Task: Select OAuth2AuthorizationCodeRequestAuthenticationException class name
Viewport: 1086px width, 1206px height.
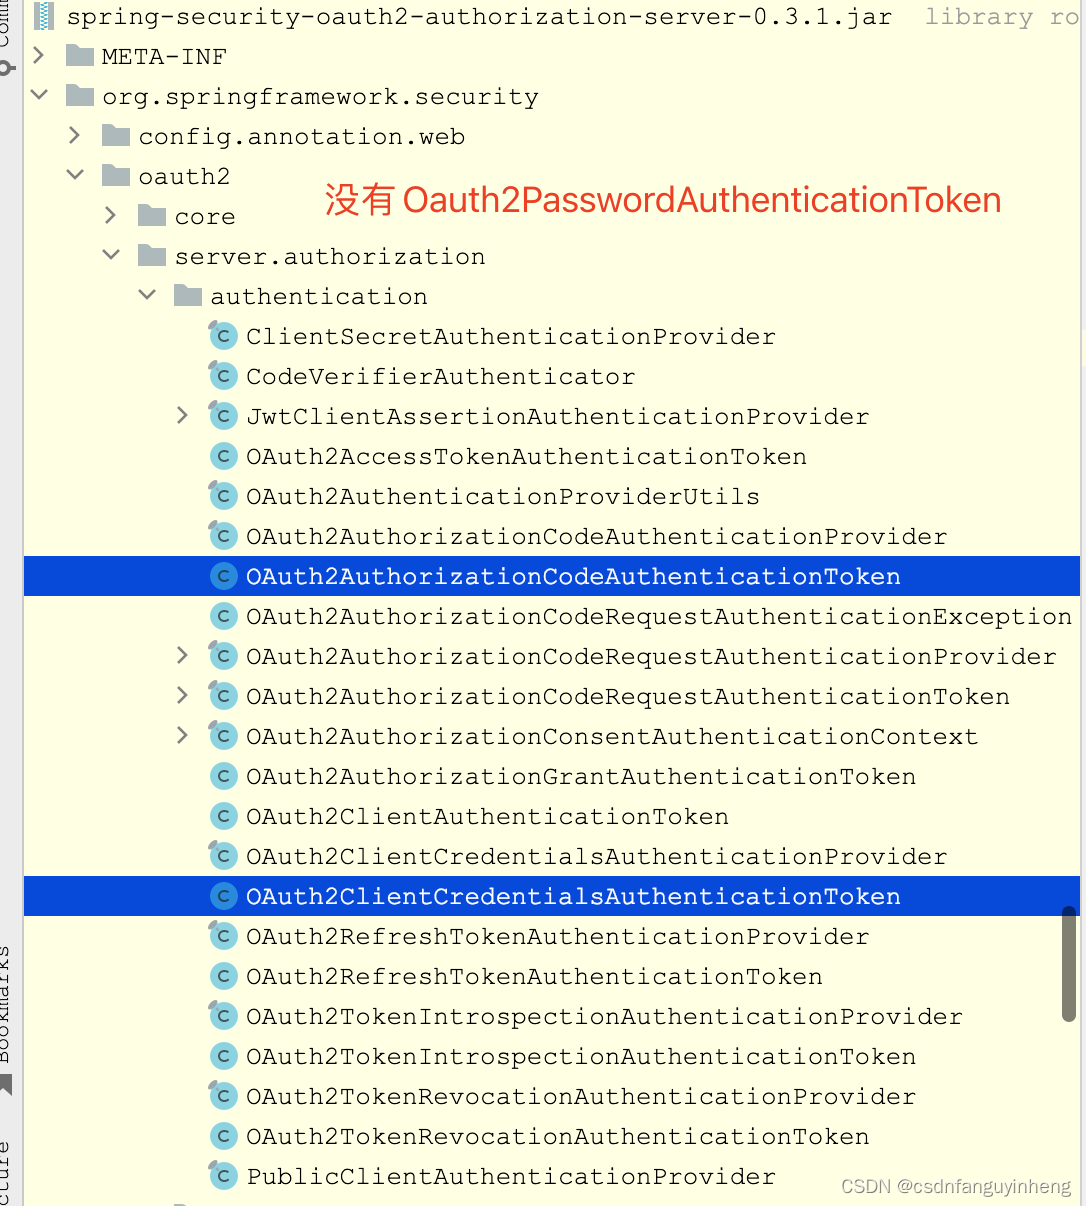Action: (x=659, y=617)
